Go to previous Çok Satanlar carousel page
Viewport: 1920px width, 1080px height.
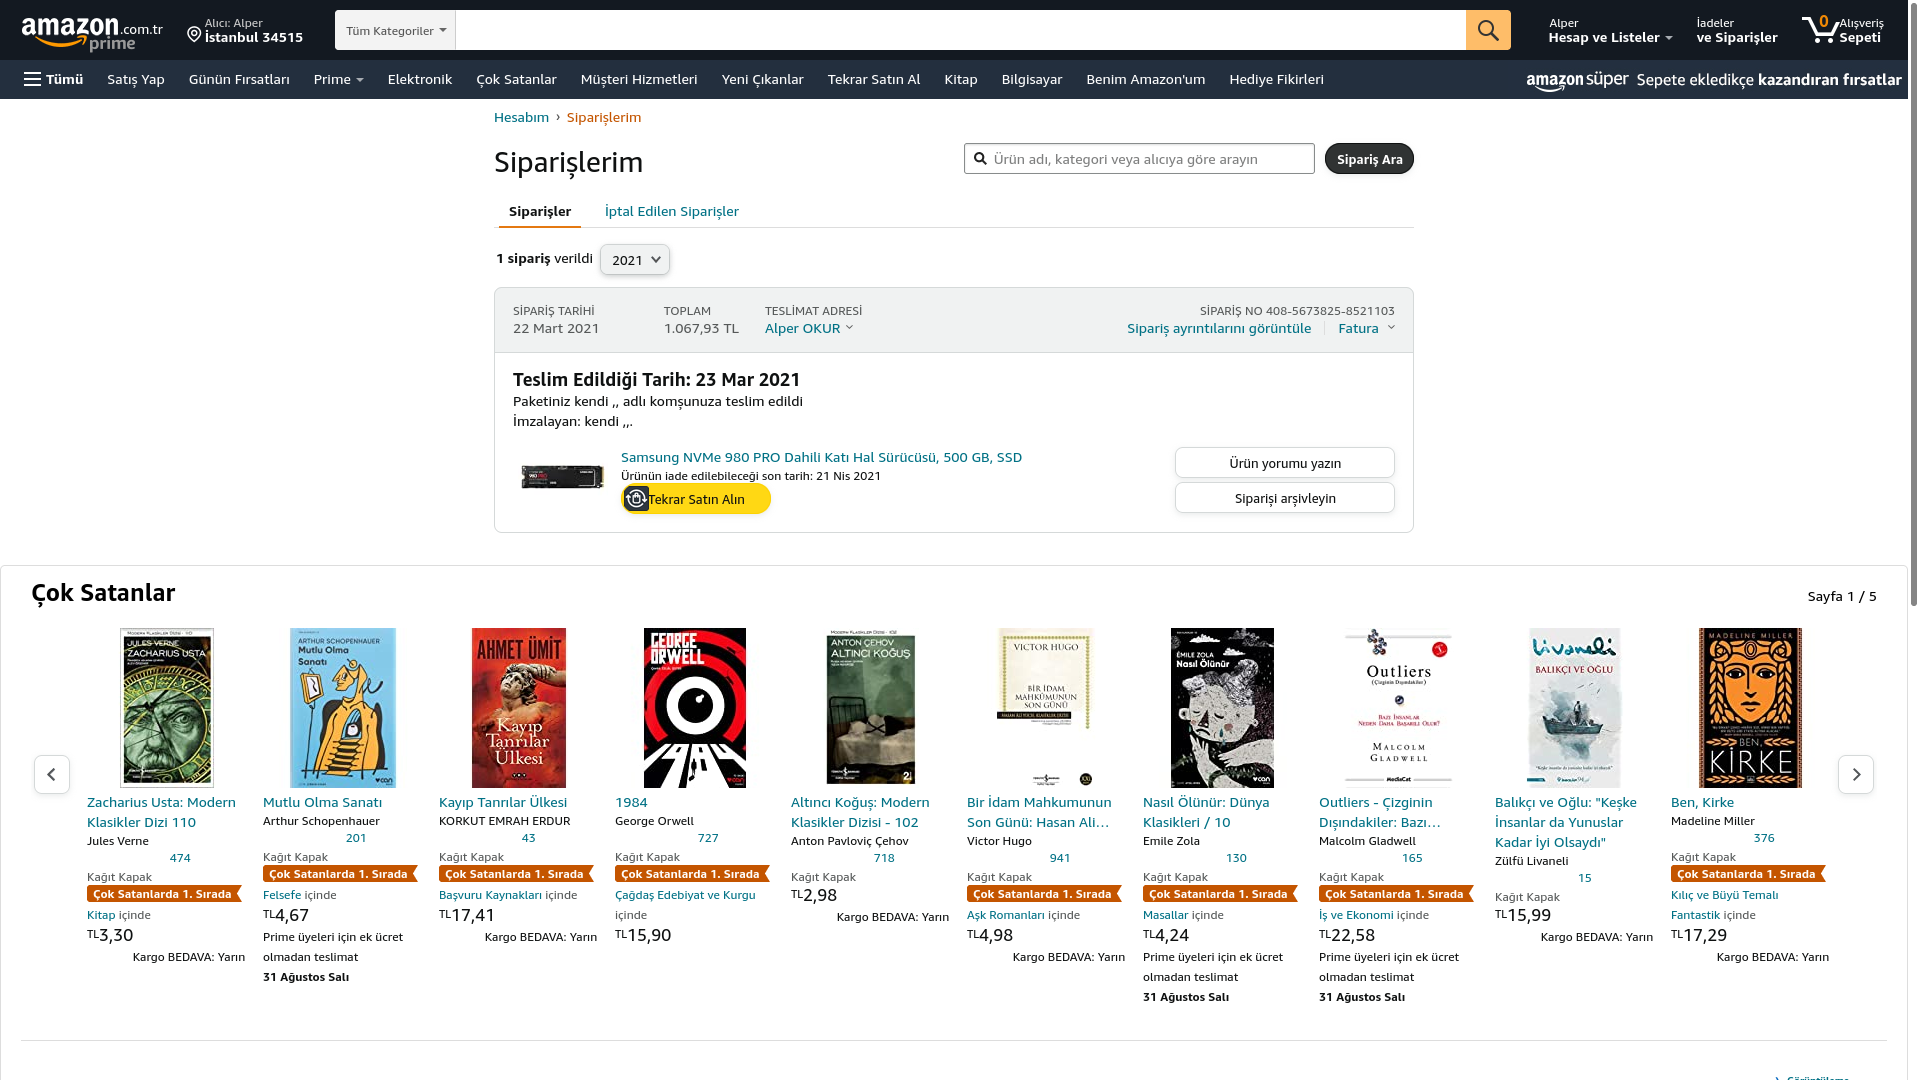click(52, 774)
